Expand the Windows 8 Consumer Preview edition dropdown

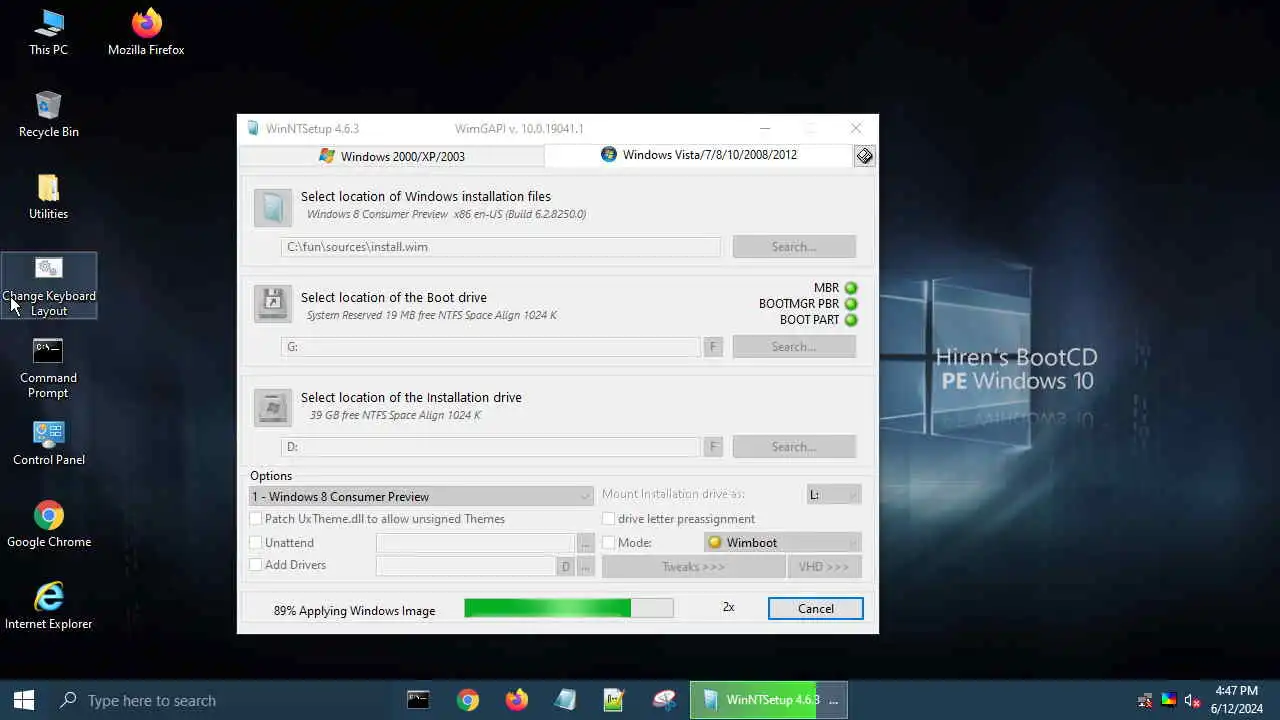point(421,496)
